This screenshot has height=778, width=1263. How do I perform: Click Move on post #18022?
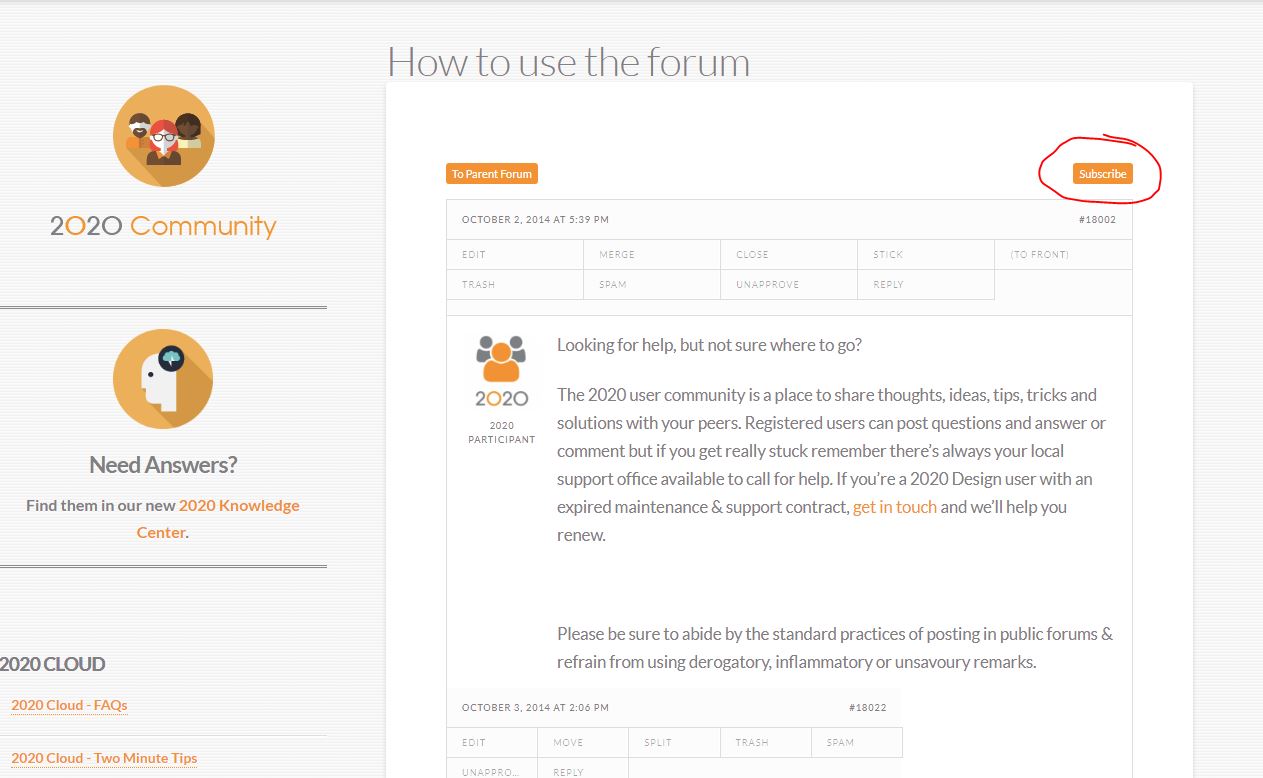(568, 743)
